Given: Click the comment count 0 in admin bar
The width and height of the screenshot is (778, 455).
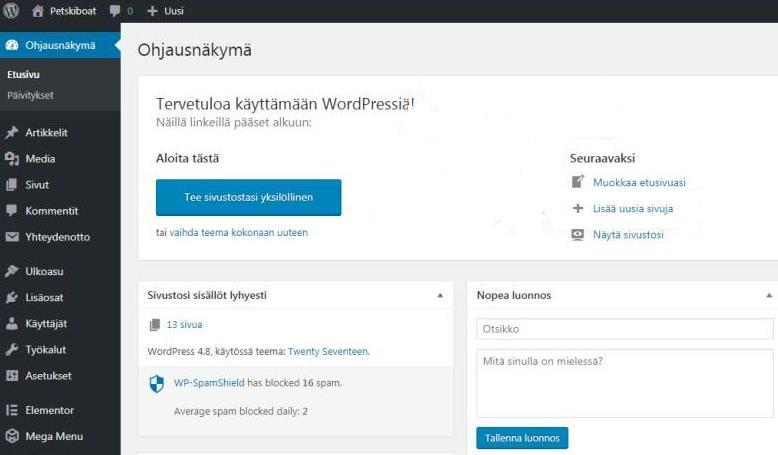Looking at the screenshot, I should point(130,11).
